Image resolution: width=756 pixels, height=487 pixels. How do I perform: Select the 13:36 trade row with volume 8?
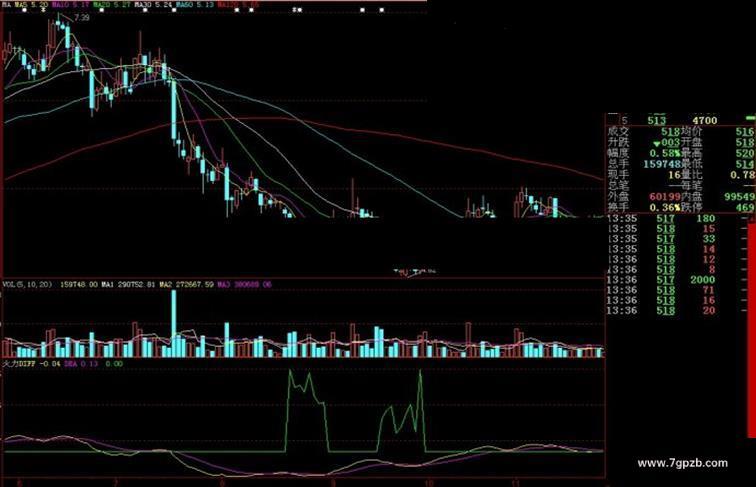click(662, 270)
